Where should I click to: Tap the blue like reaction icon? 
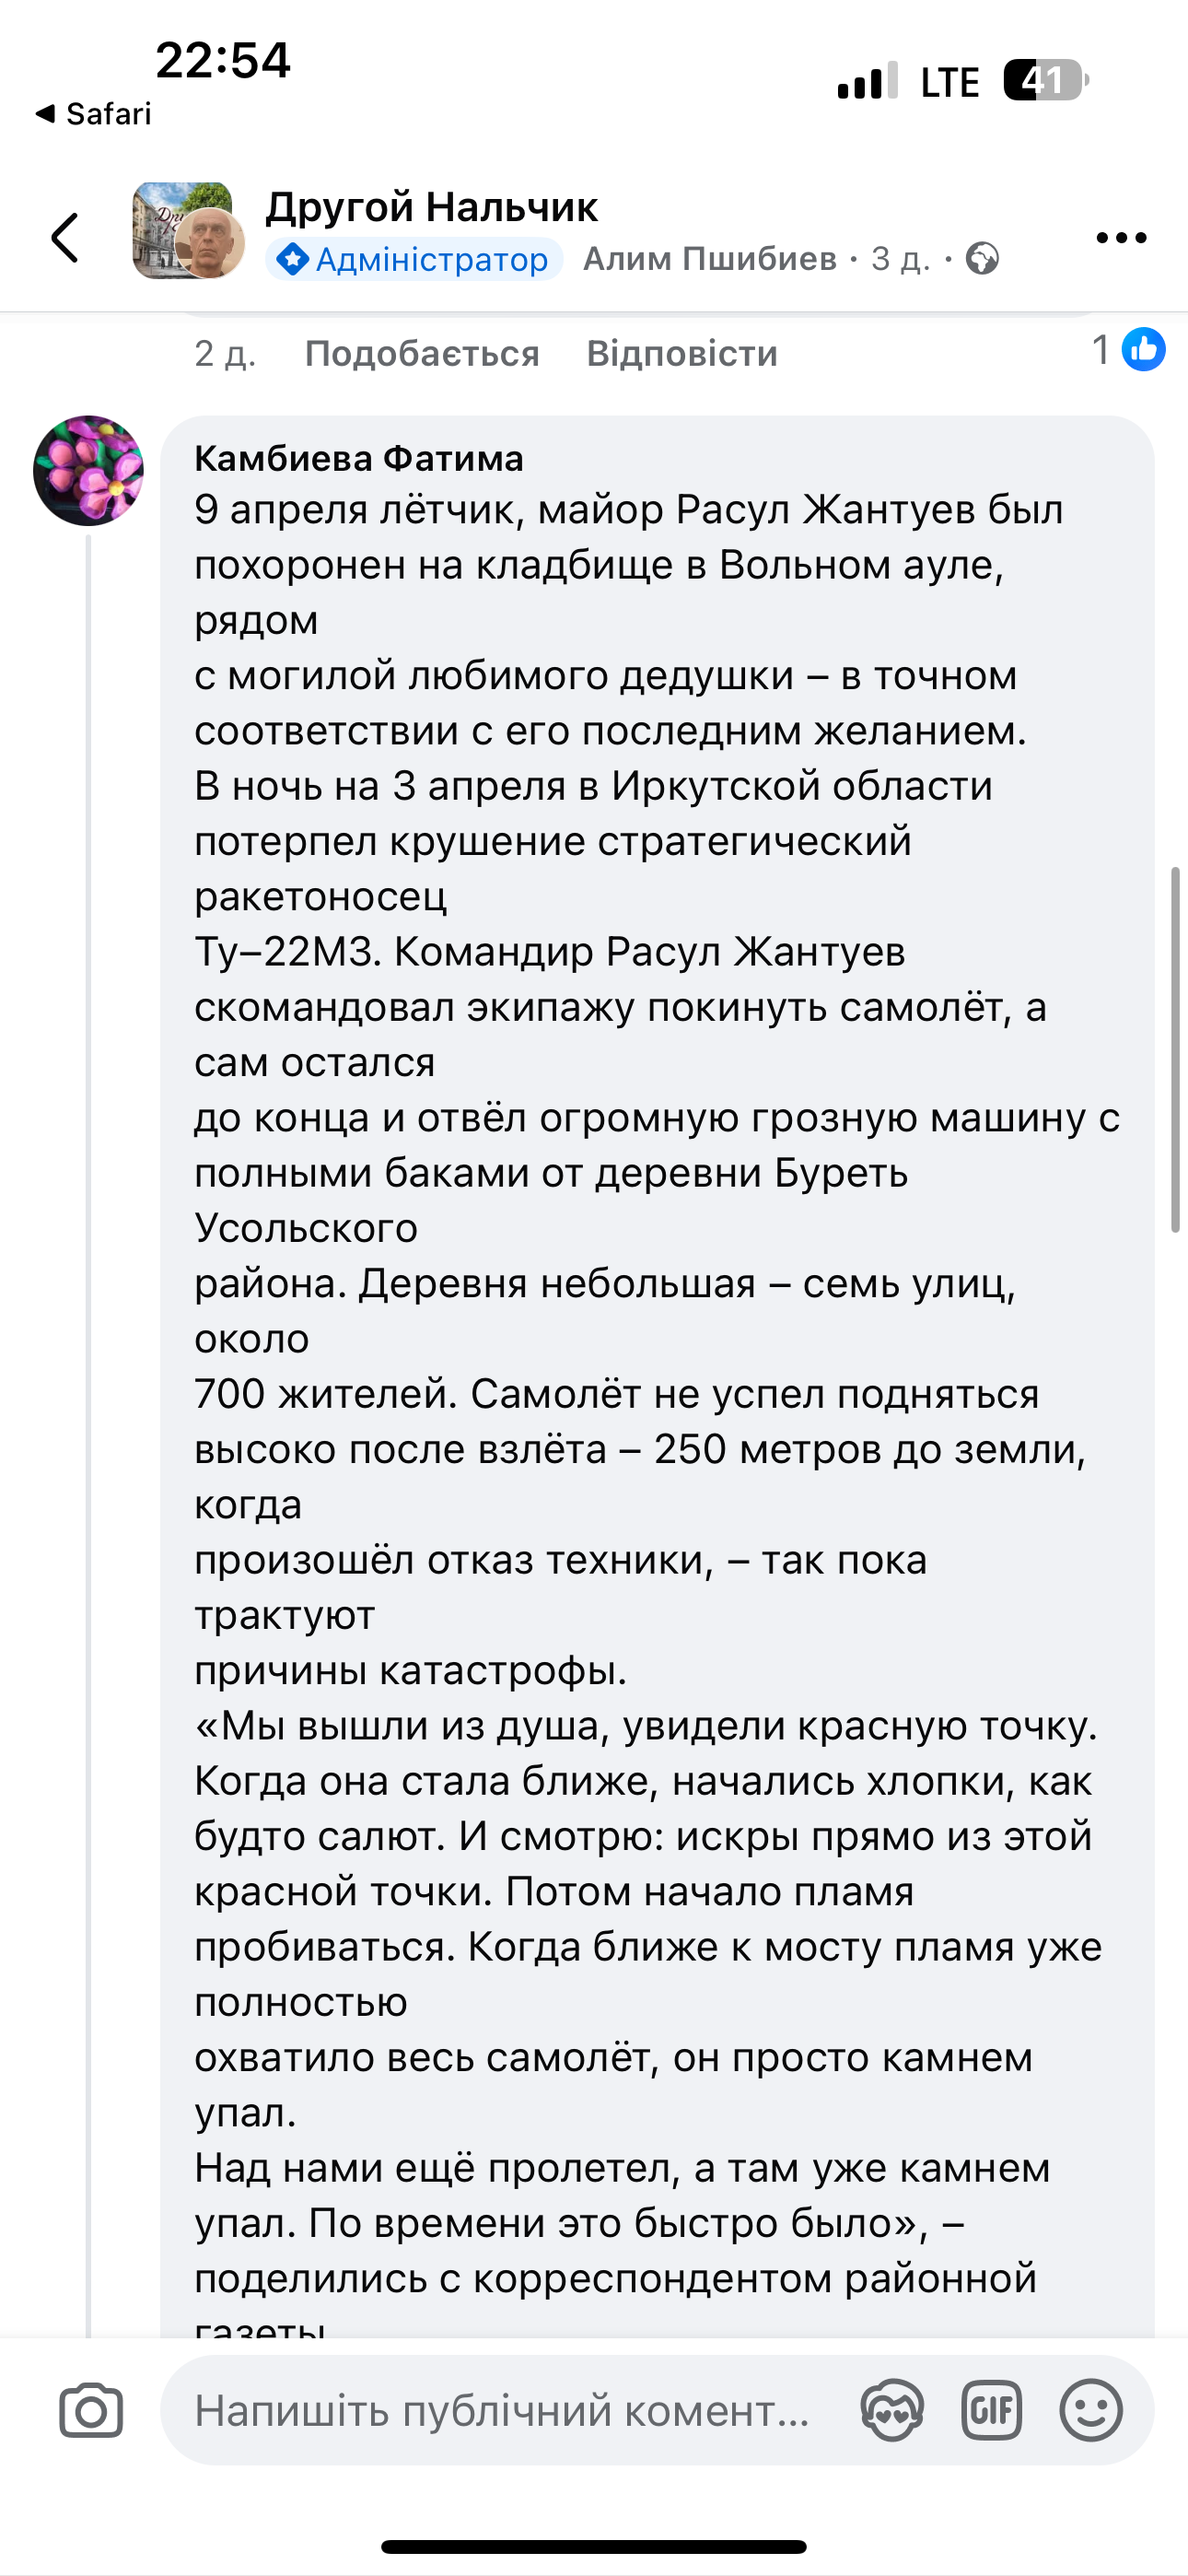click(1143, 350)
